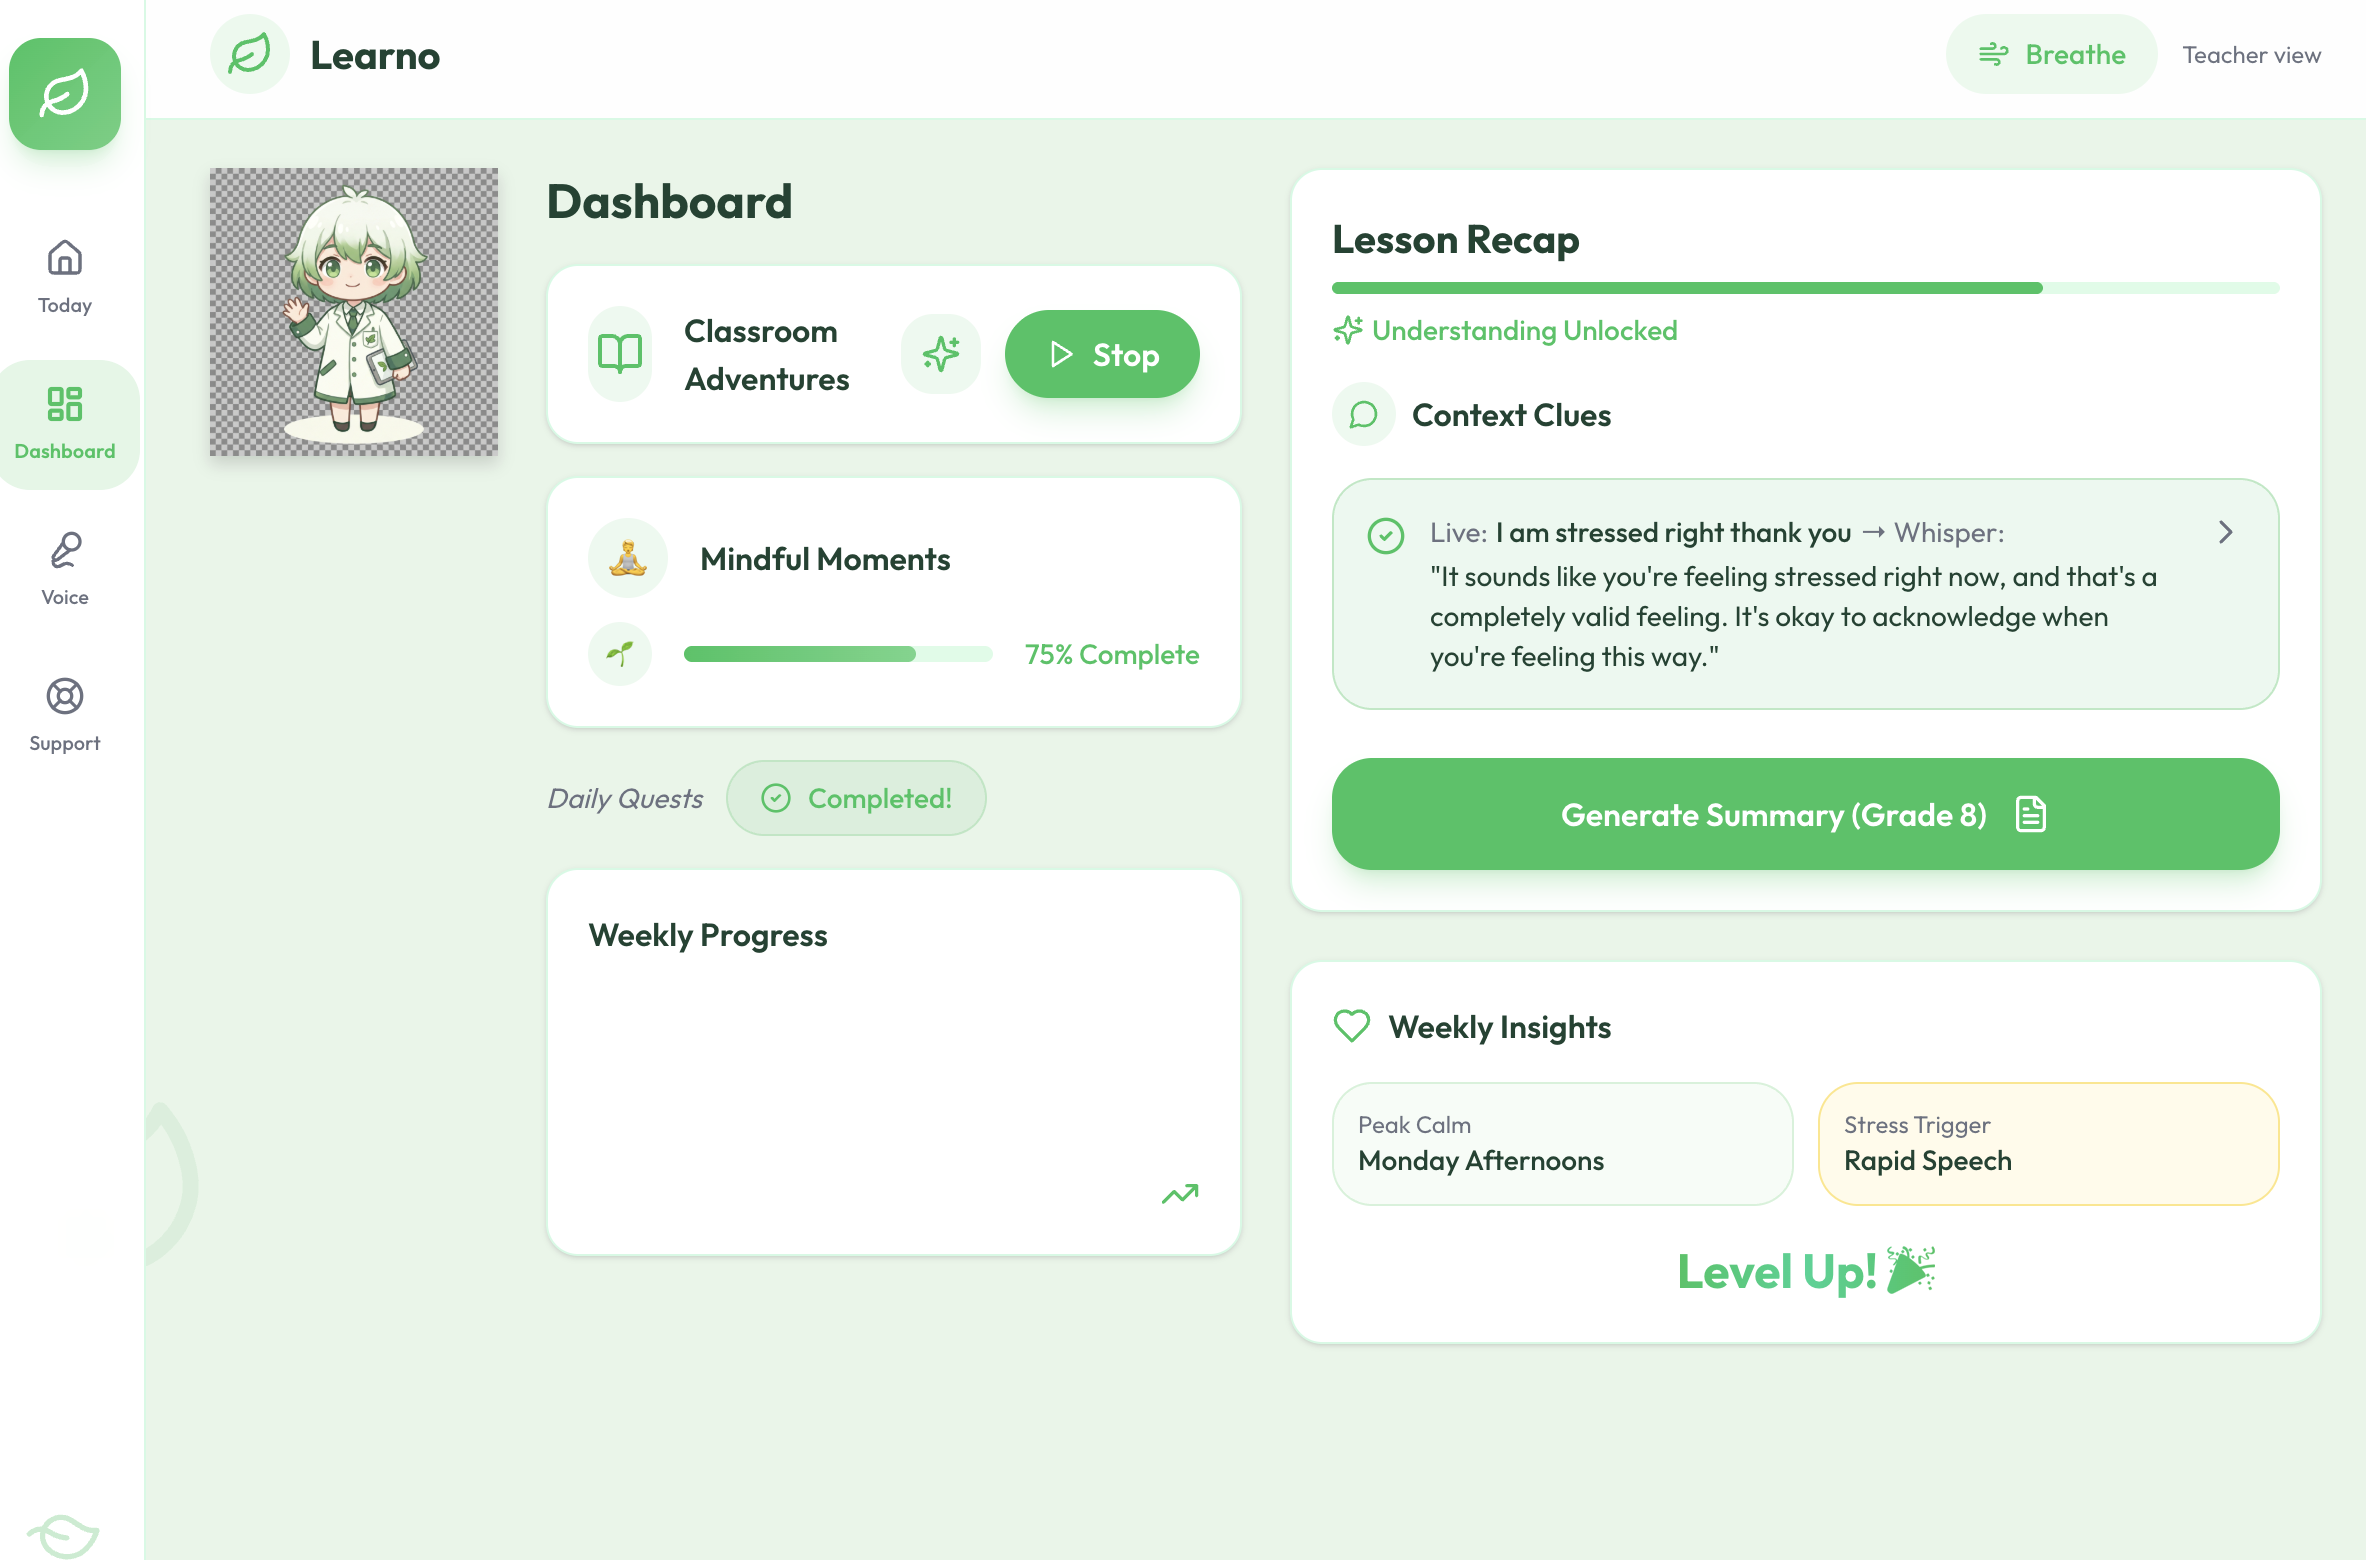Image resolution: width=2366 pixels, height=1560 pixels.
Task: Click the Context Clues chat bubble icon
Action: 1363,414
